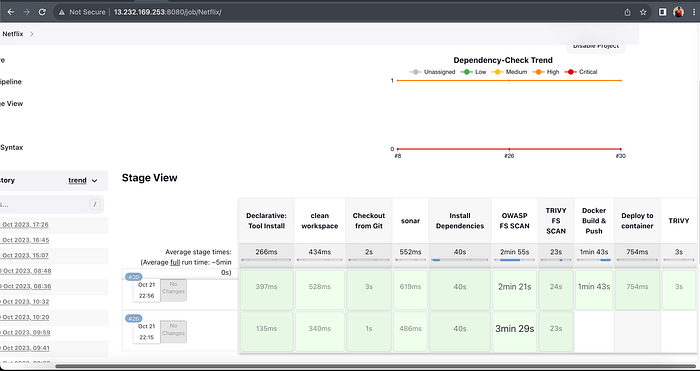Click the #26 build badge
The width and height of the screenshot is (700, 371).
click(133, 318)
